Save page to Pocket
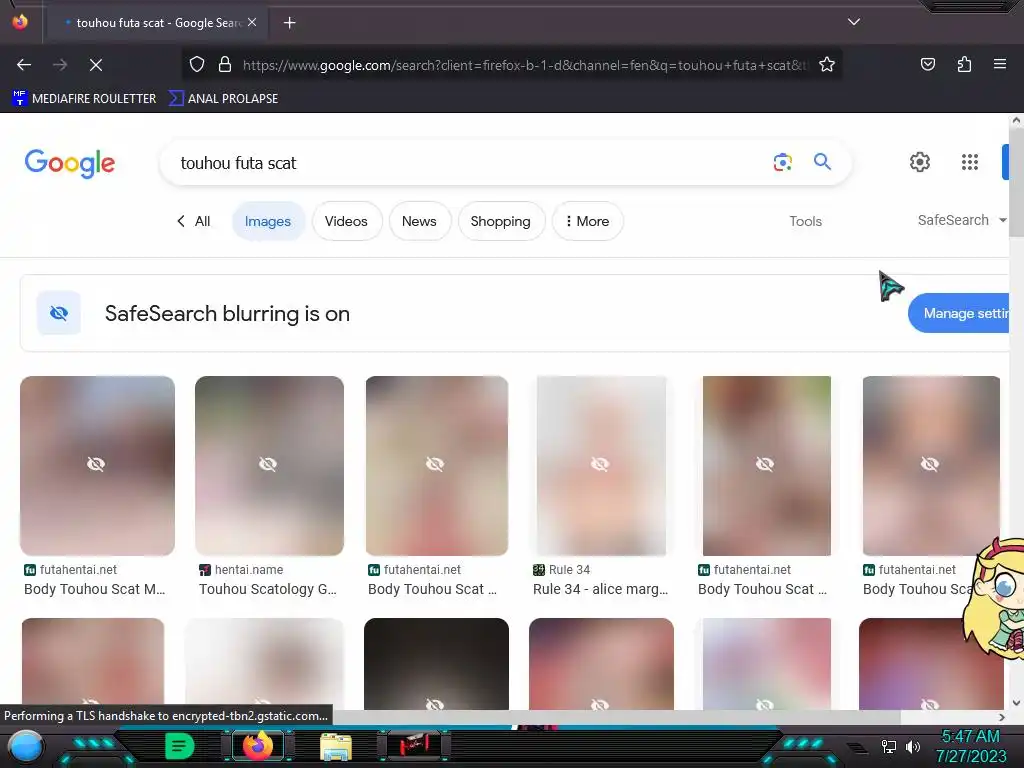1024x768 pixels. tap(928, 64)
